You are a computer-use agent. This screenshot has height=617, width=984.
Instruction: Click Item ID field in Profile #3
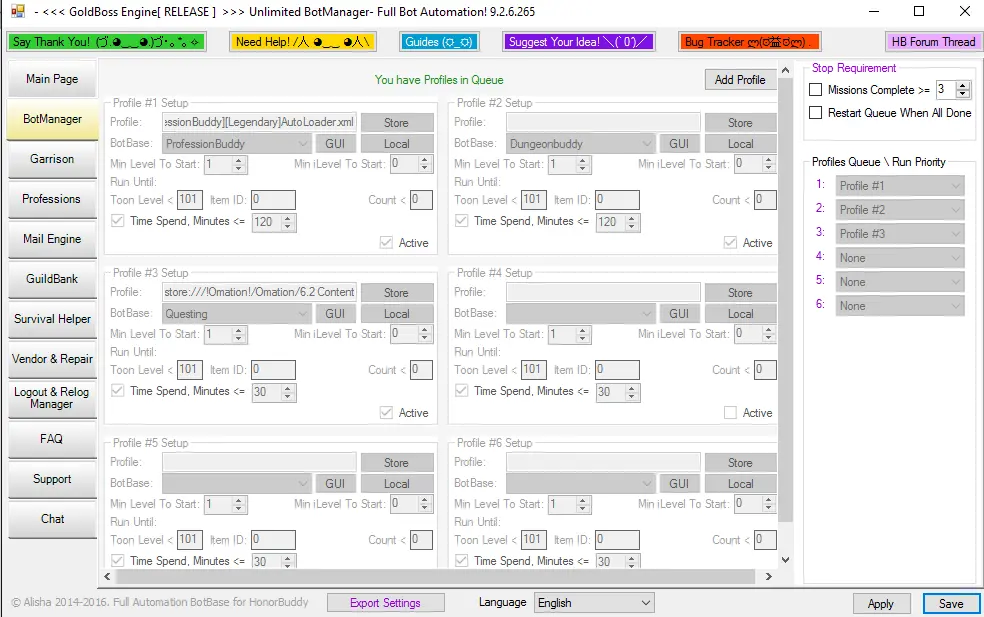(x=273, y=370)
